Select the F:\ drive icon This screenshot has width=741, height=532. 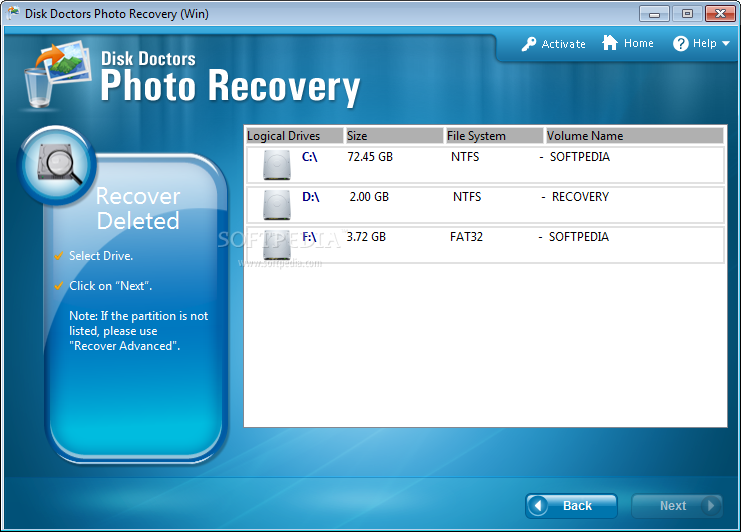(276, 245)
